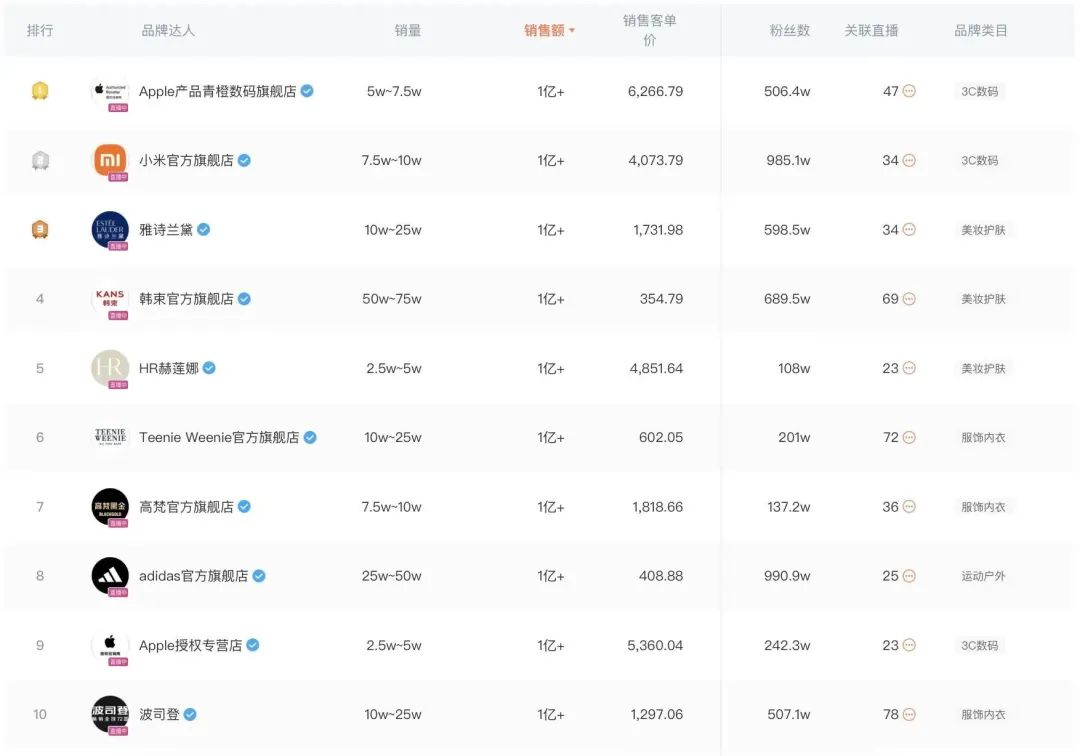Viewport: 1080px width, 756px height.
Task: Select the 小米官方旗舰店 Mi logo
Action: [109, 160]
